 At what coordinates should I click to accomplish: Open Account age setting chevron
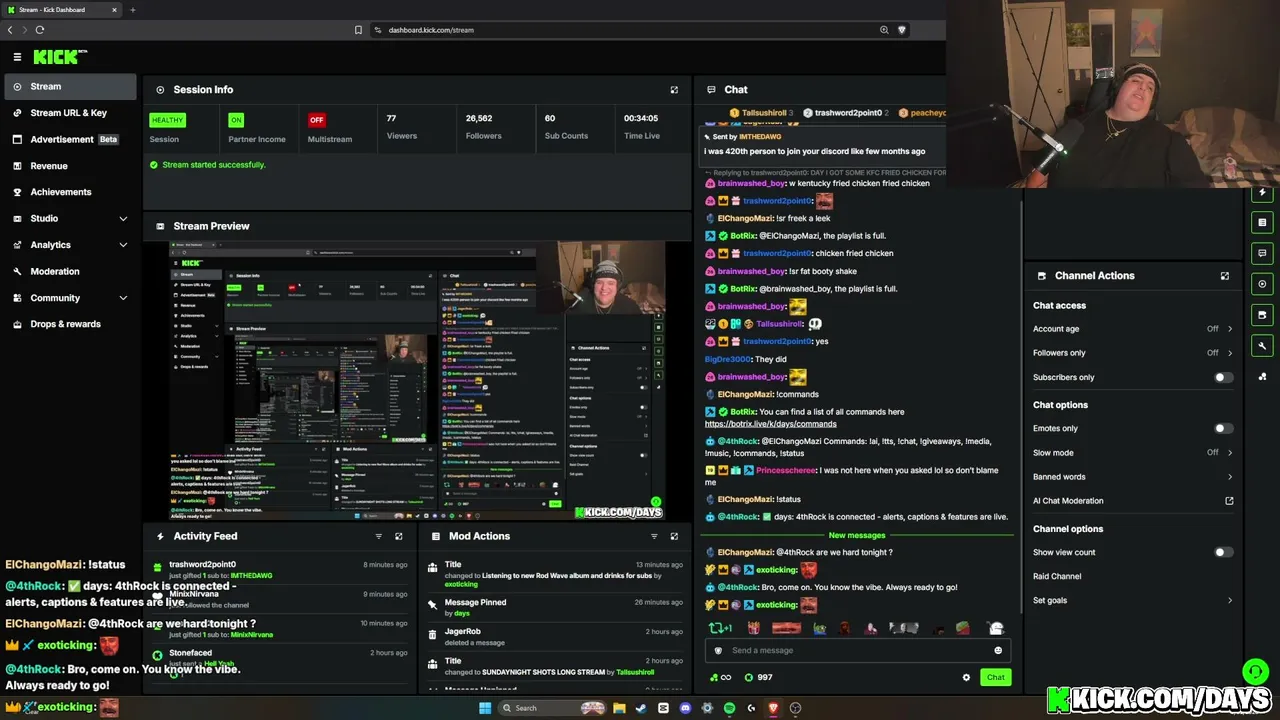1229,329
